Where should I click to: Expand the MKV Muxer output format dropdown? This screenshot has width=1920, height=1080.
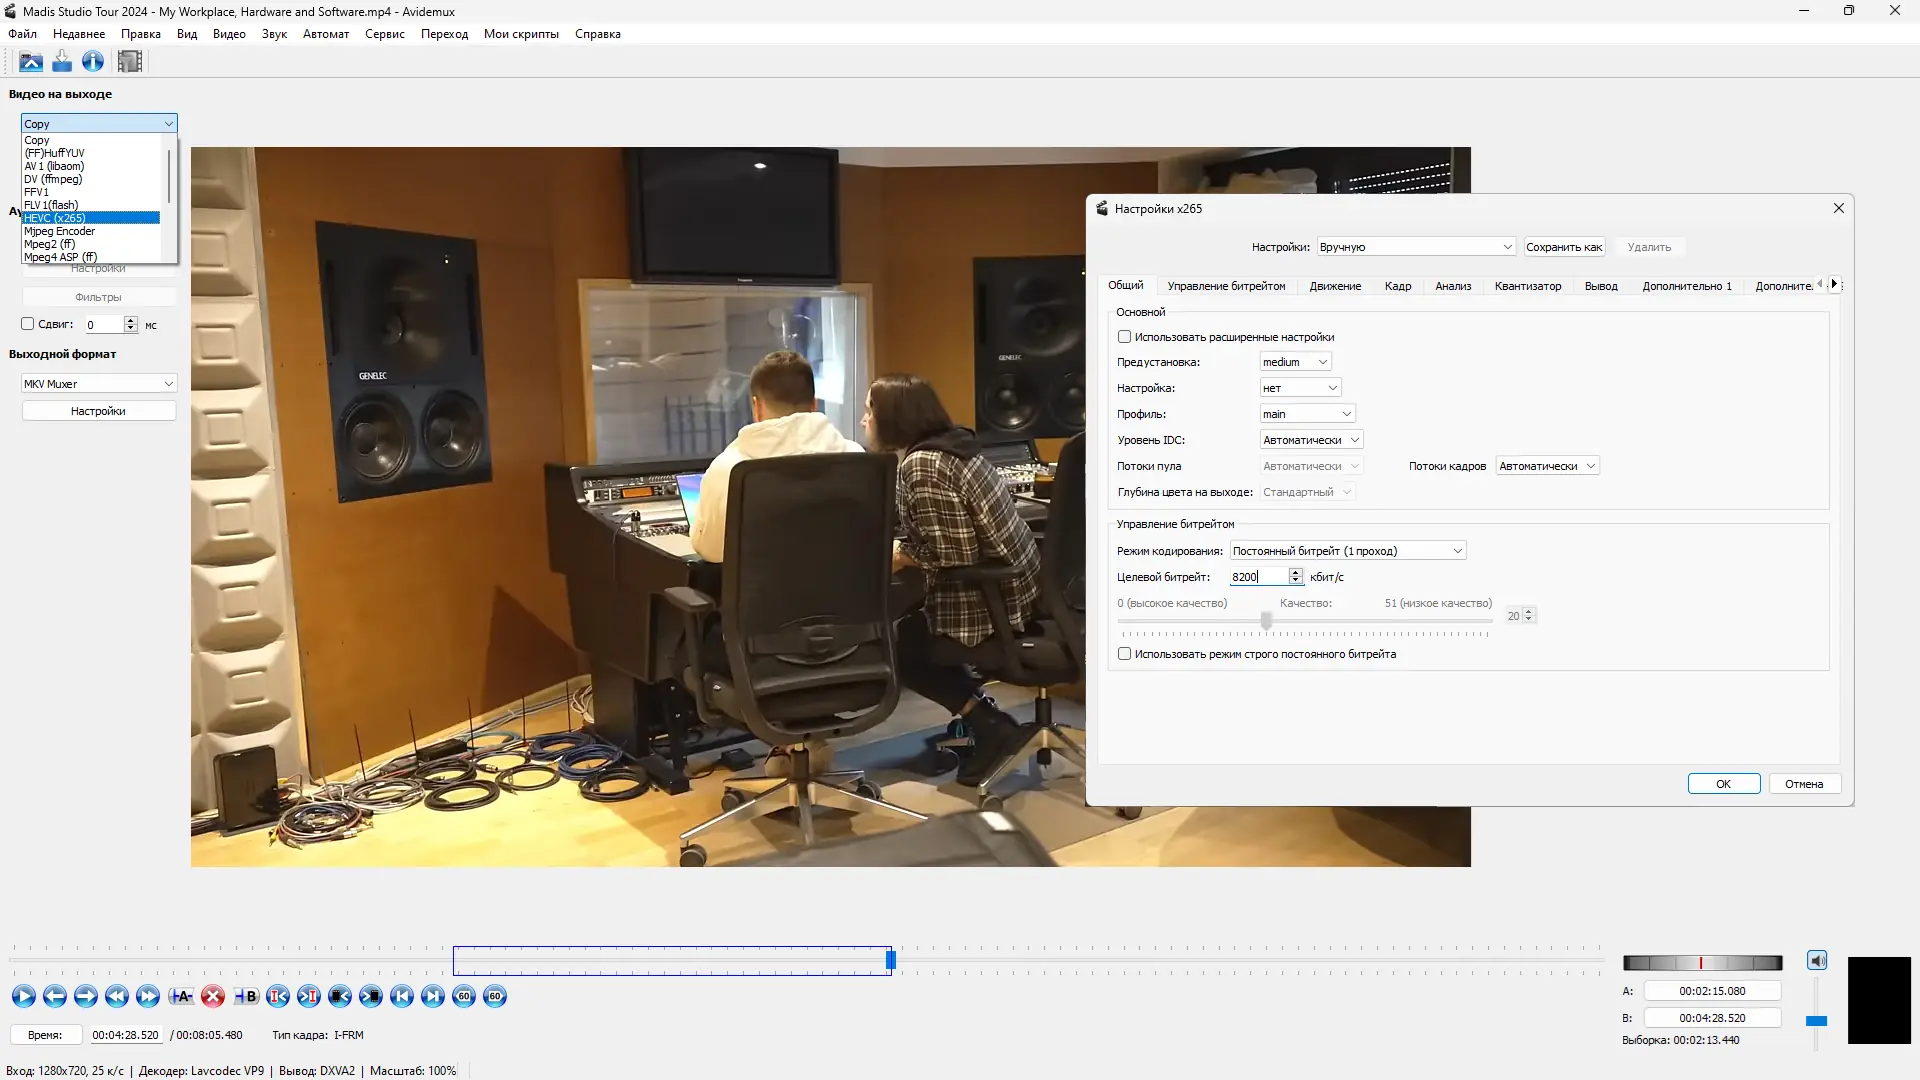(98, 384)
